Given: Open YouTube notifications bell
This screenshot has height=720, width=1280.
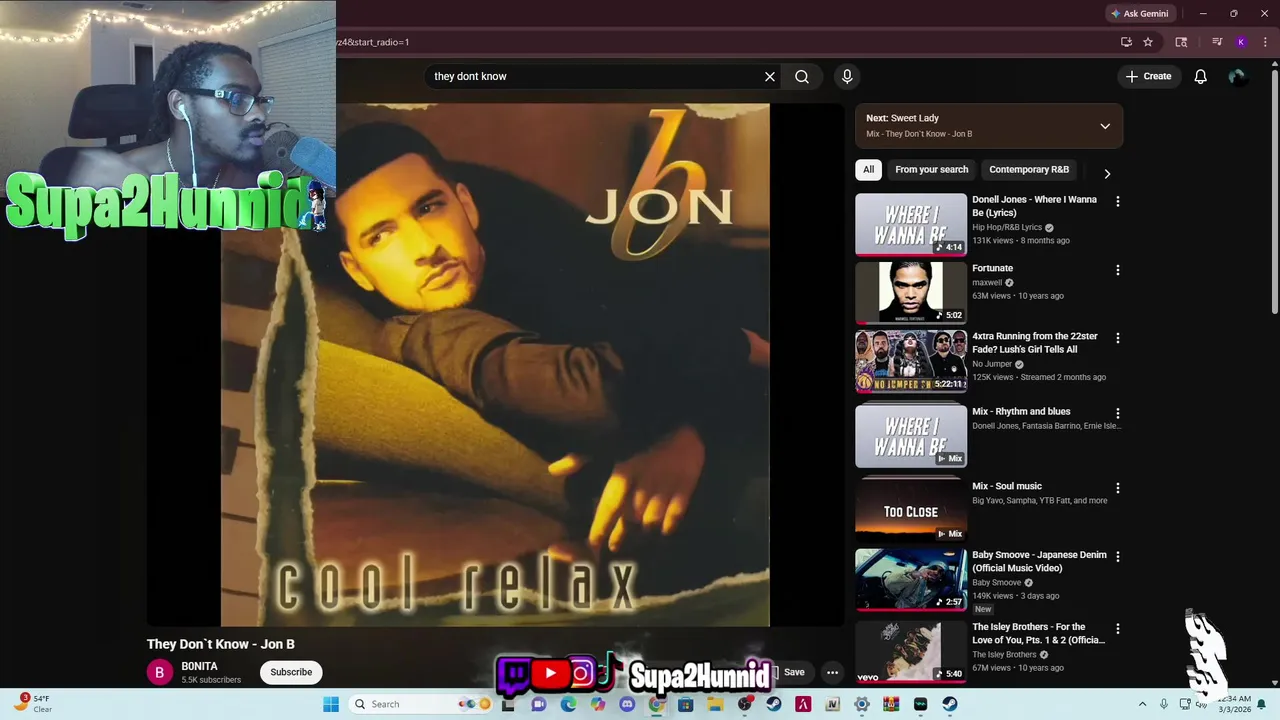Looking at the screenshot, I should tap(1200, 76).
